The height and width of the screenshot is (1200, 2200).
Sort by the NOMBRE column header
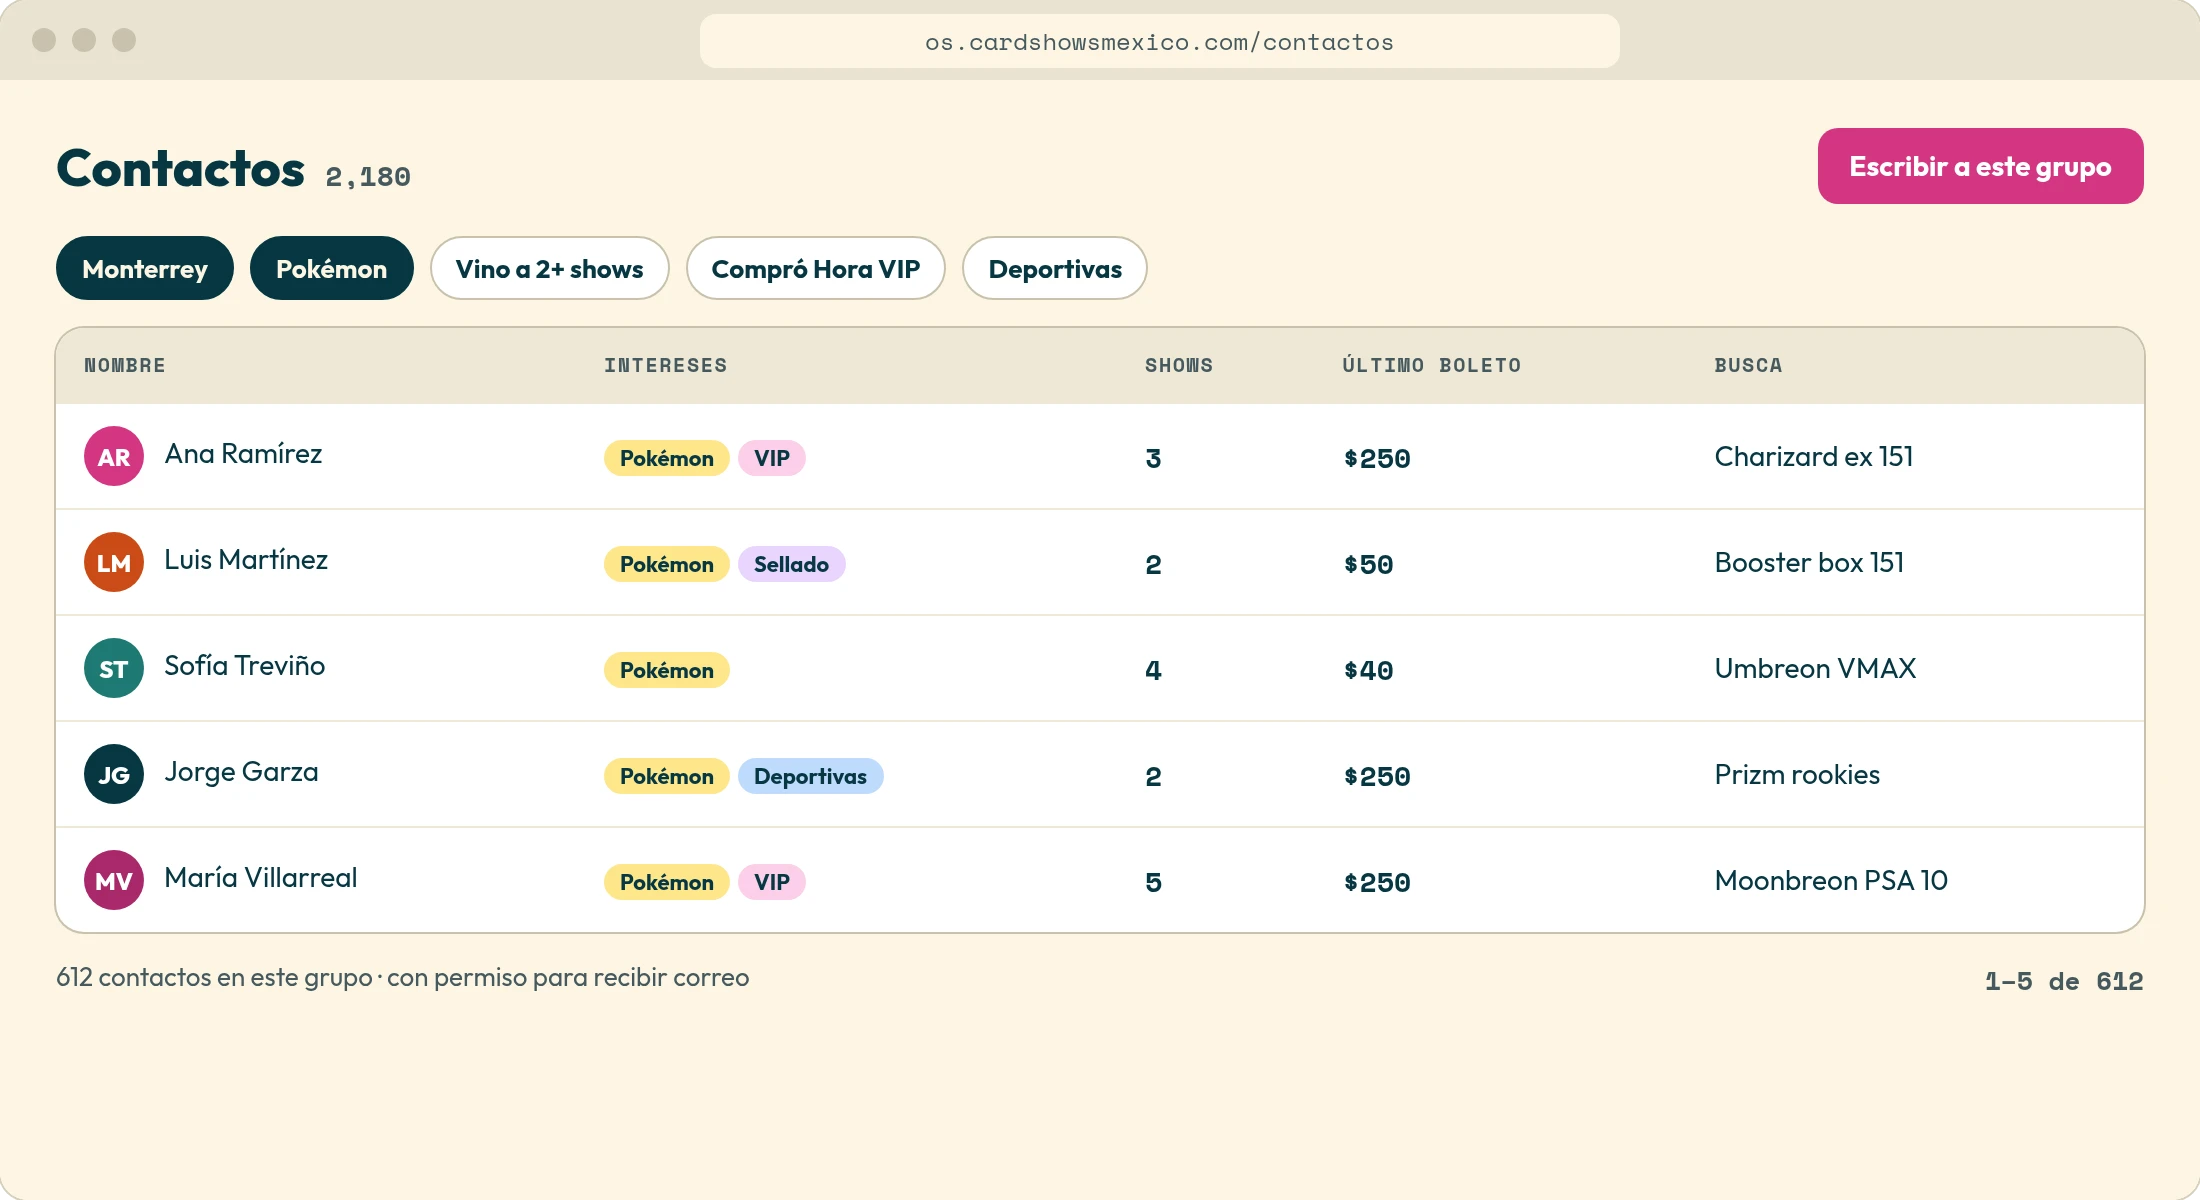[125, 365]
